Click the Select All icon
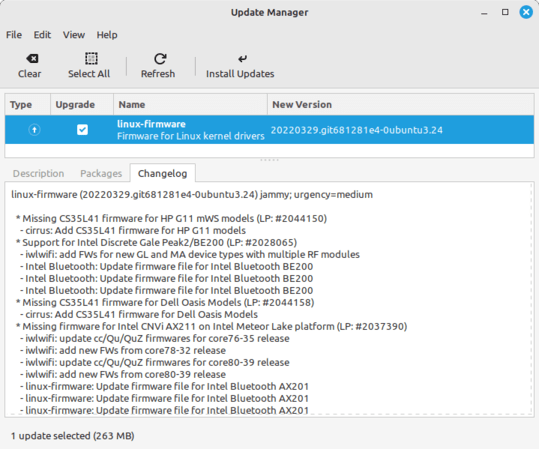Image resolution: width=539 pixels, height=449 pixels. [x=91, y=59]
